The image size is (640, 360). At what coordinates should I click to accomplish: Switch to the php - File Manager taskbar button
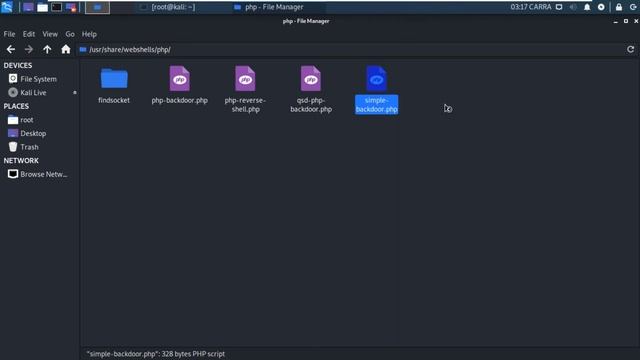tap(269, 7)
